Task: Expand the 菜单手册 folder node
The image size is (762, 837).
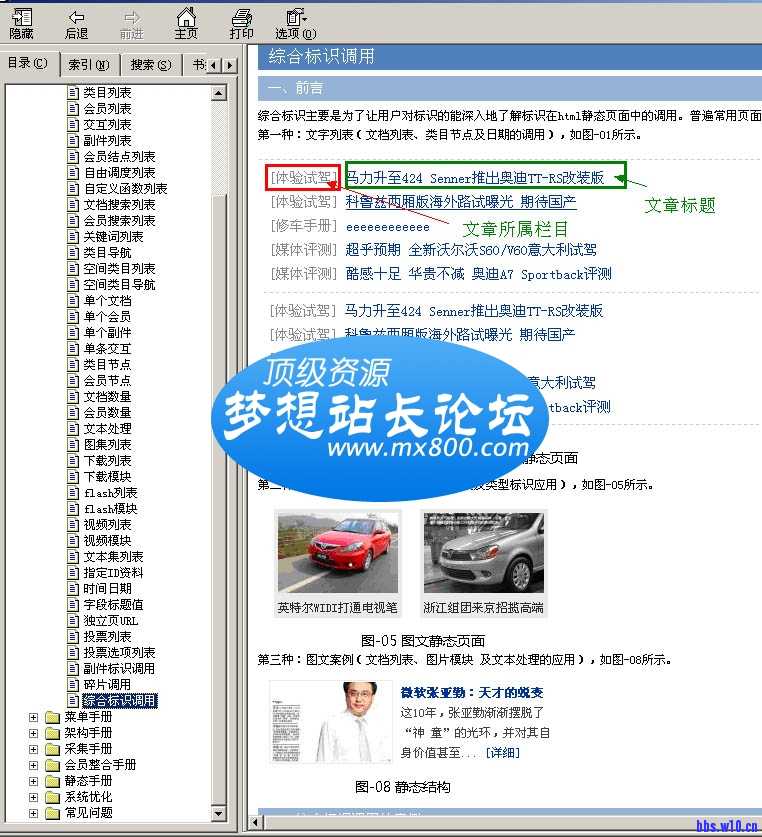Action: tap(34, 717)
